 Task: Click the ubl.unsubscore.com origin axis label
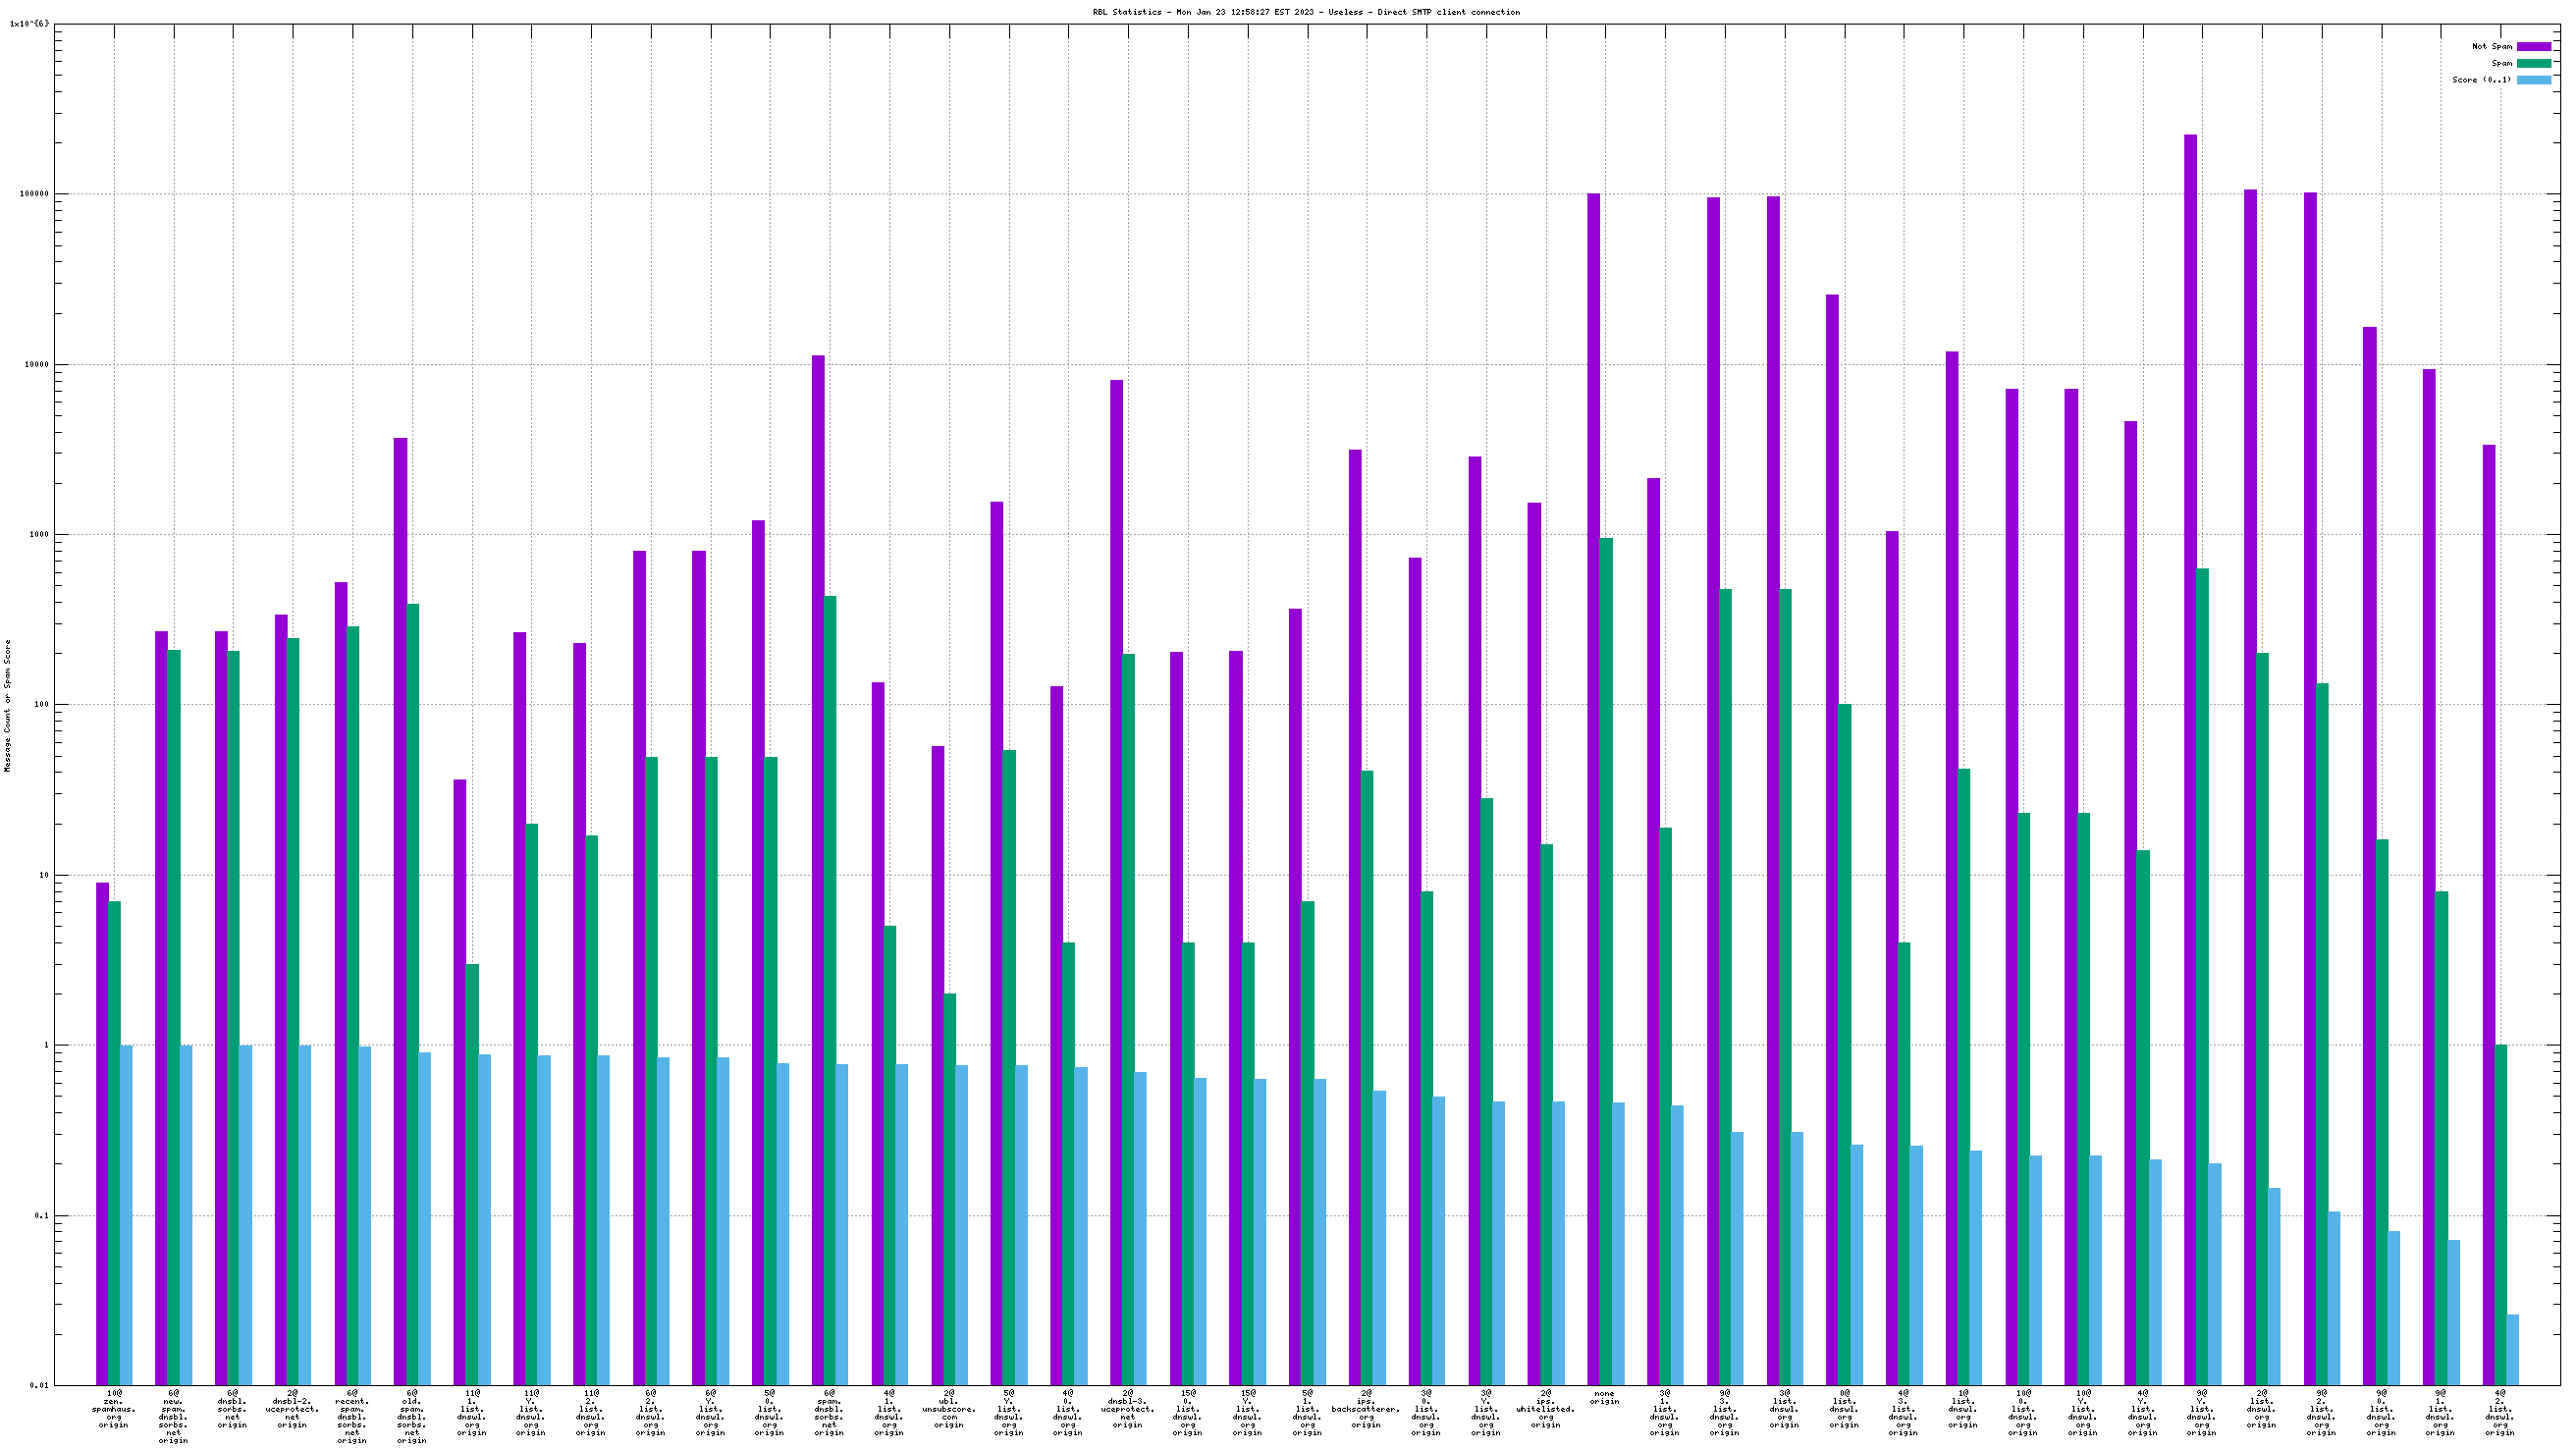(x=949, y=1408)
